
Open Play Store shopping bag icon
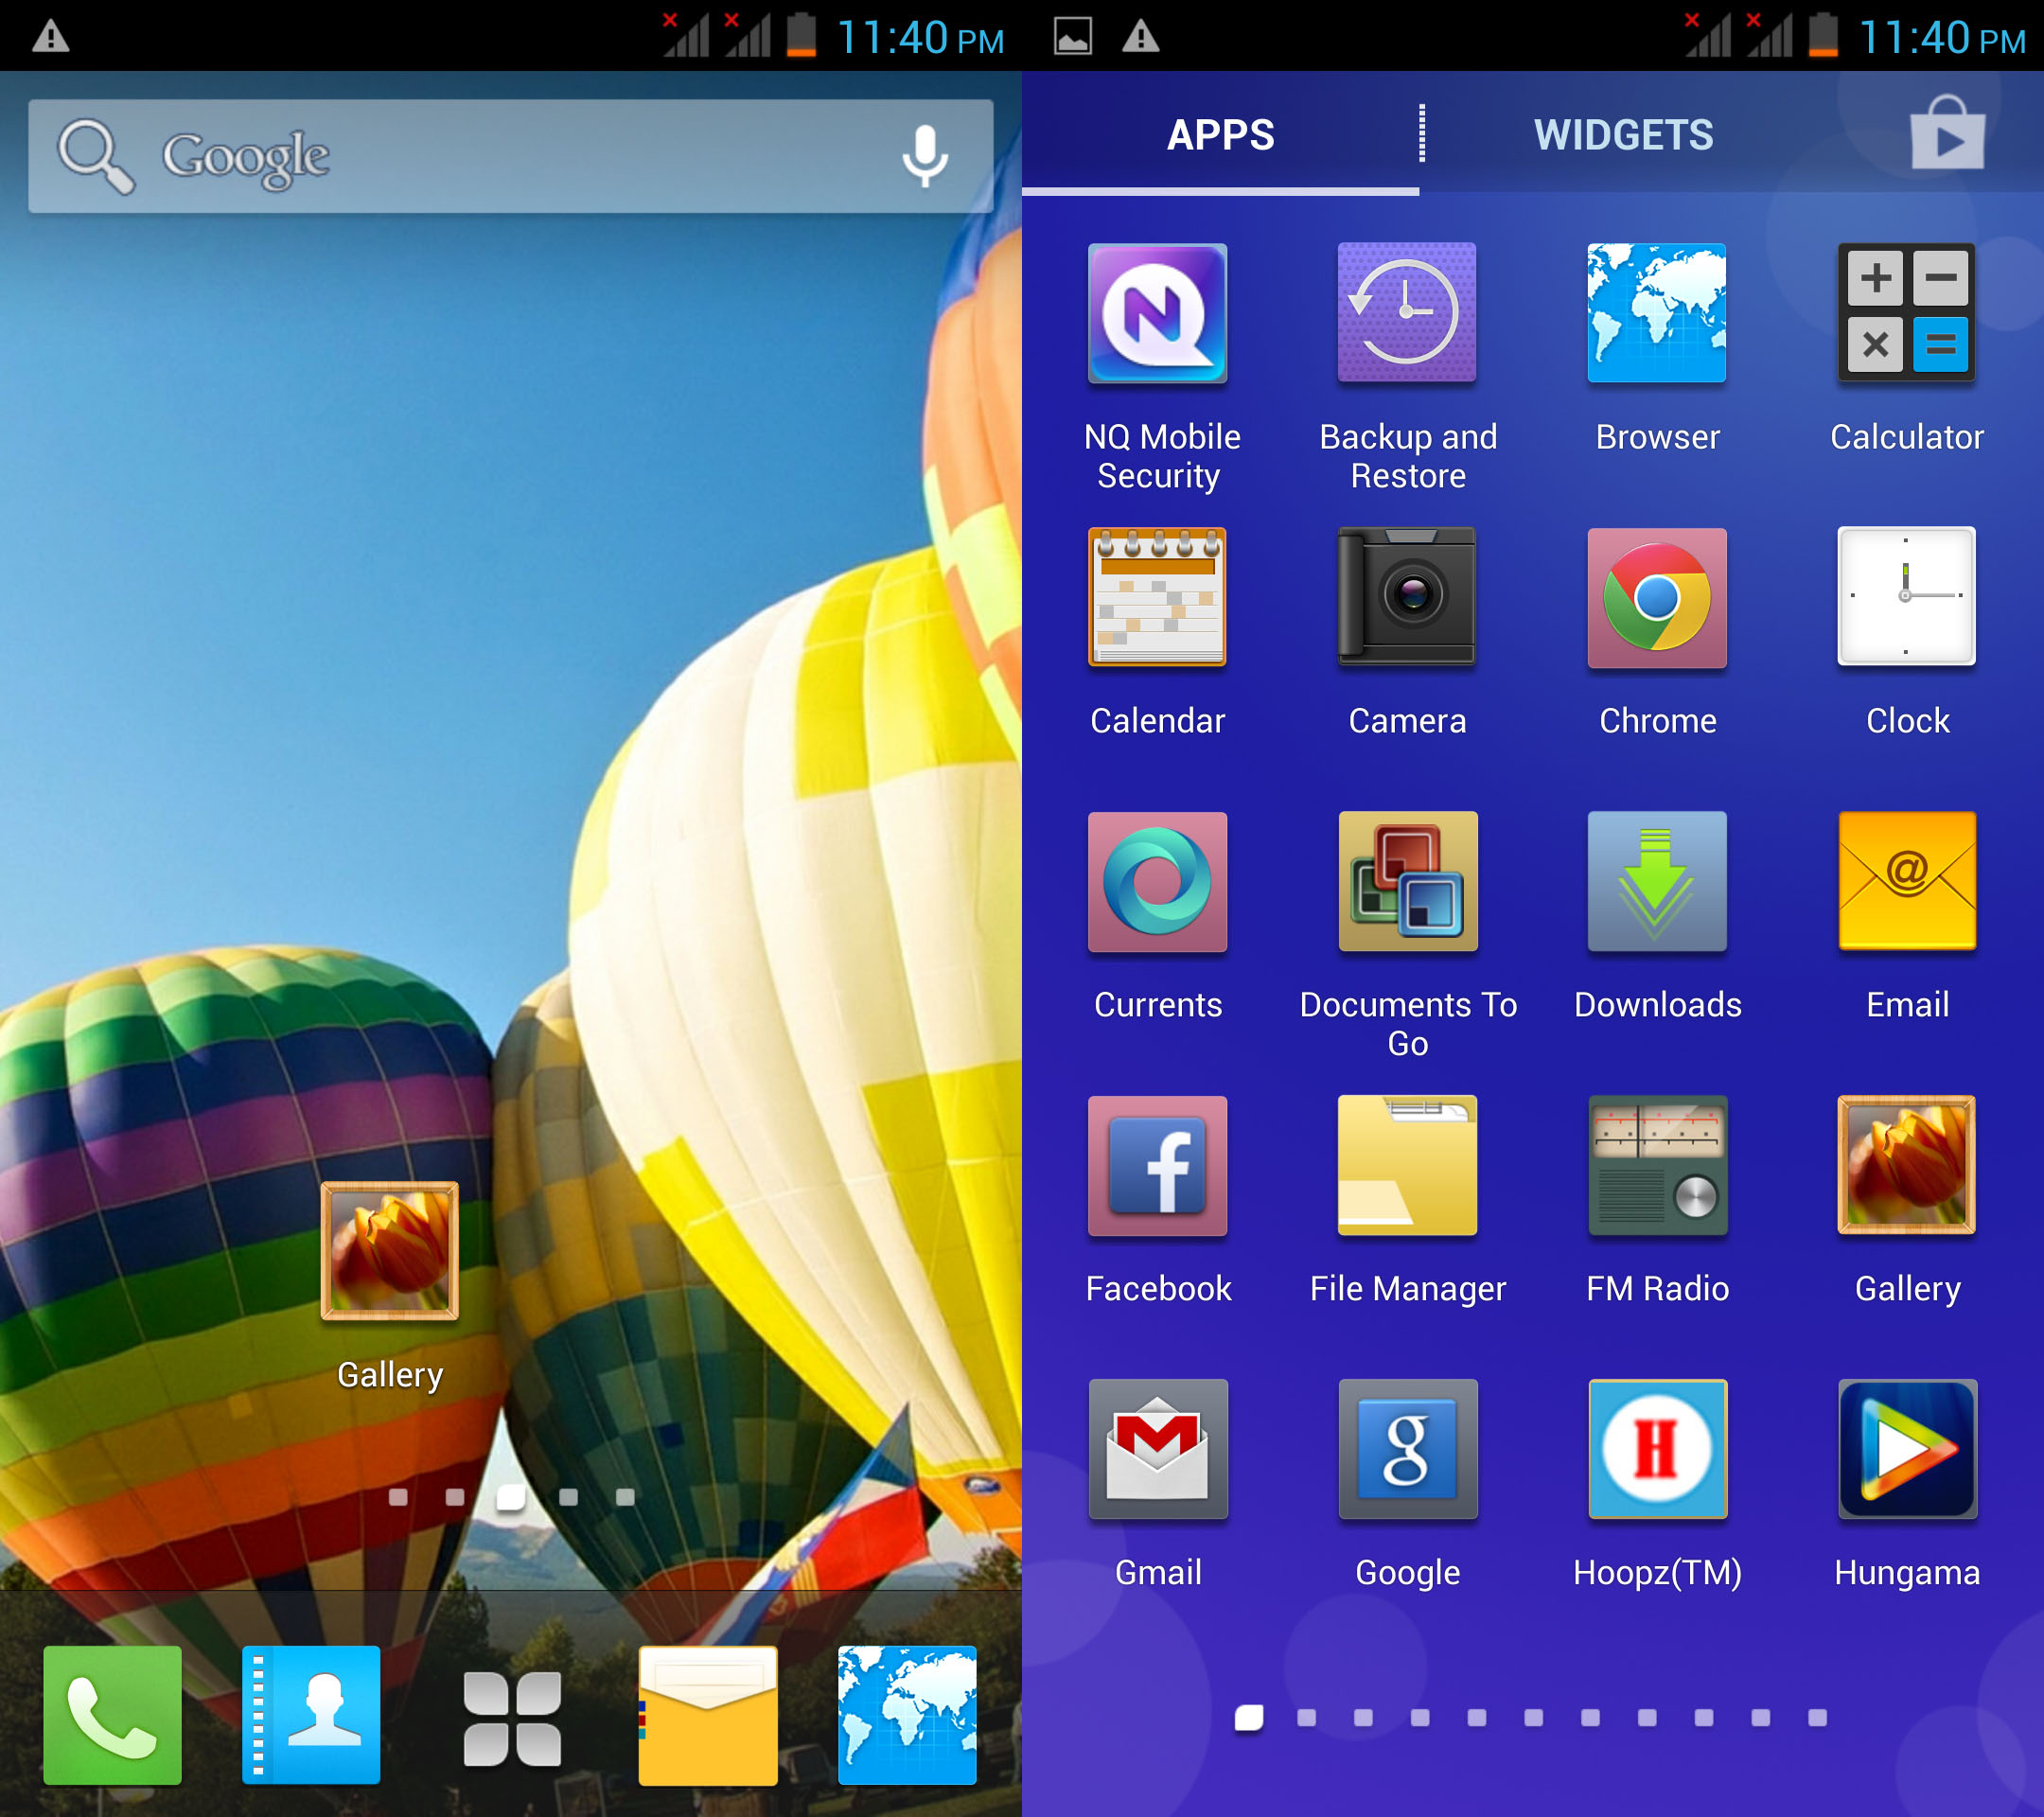coord(1946,135)
